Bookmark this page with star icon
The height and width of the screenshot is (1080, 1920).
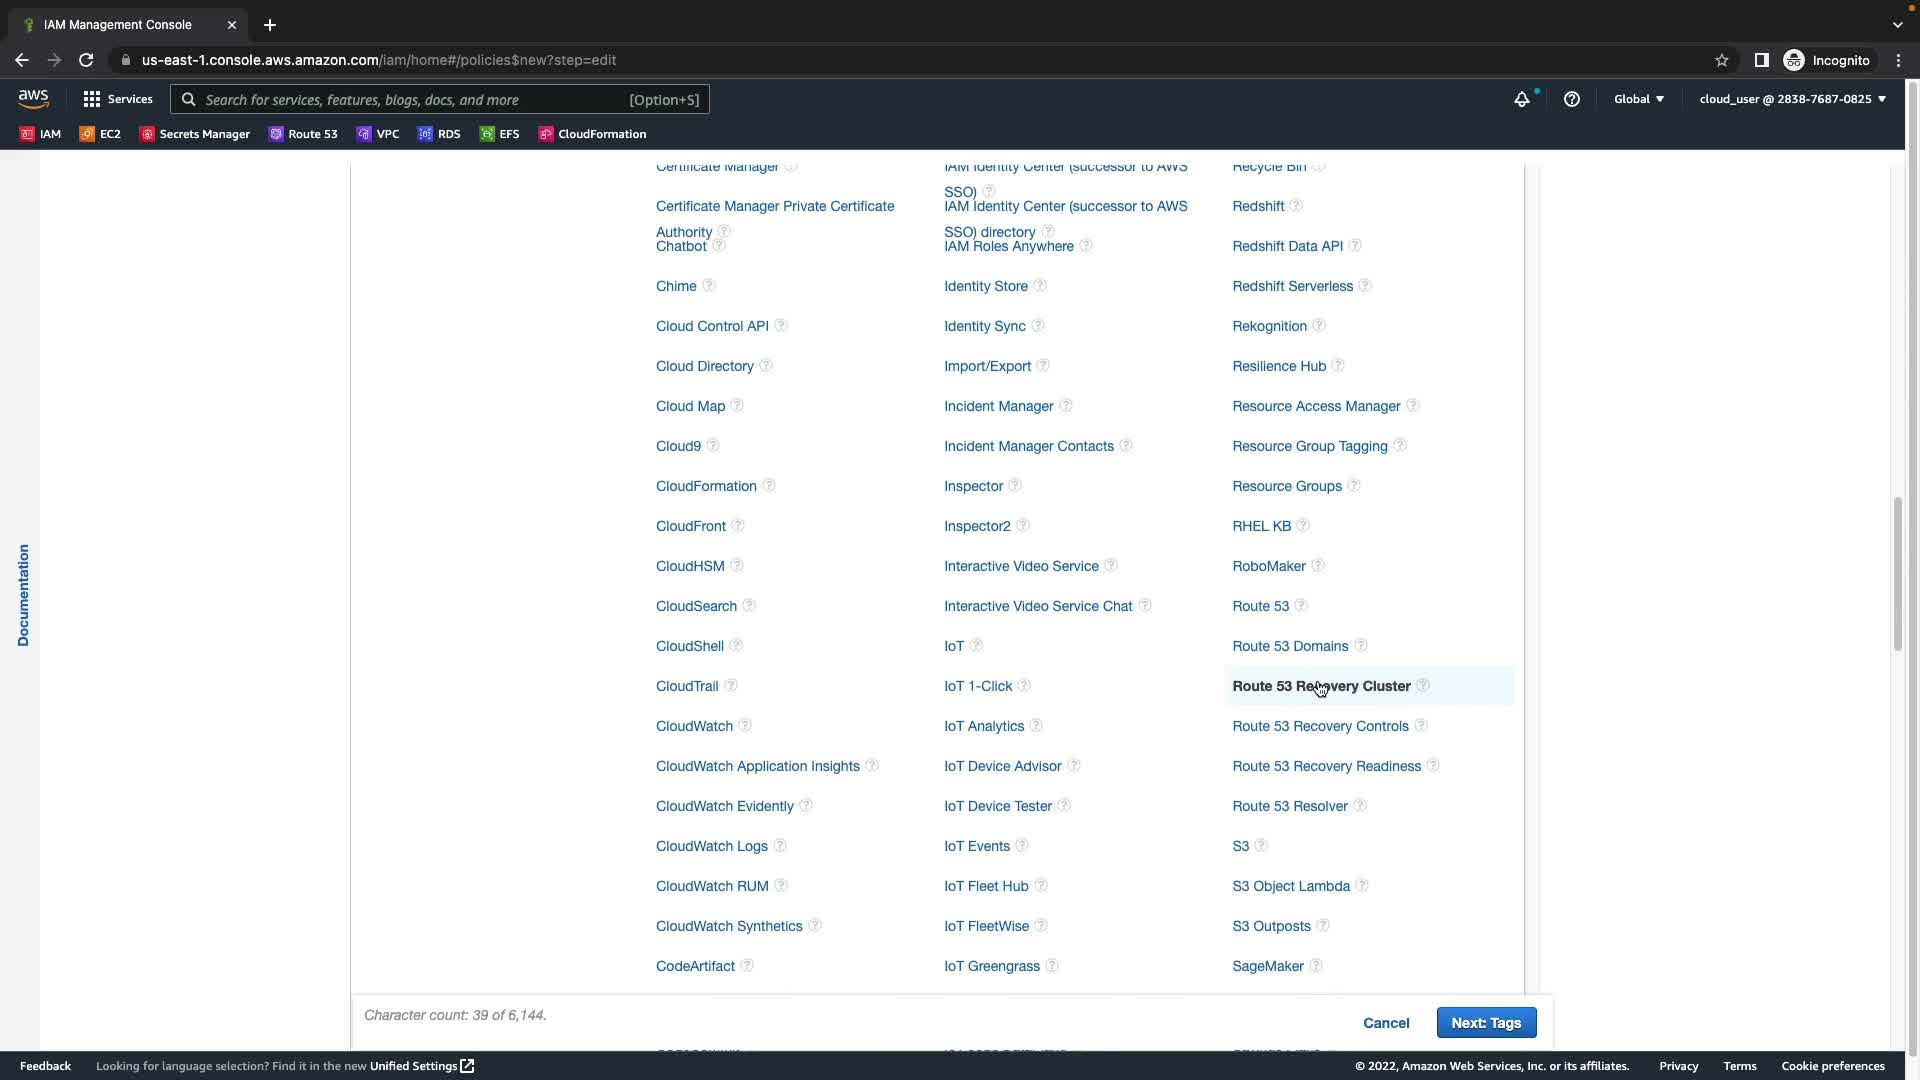1721,60
